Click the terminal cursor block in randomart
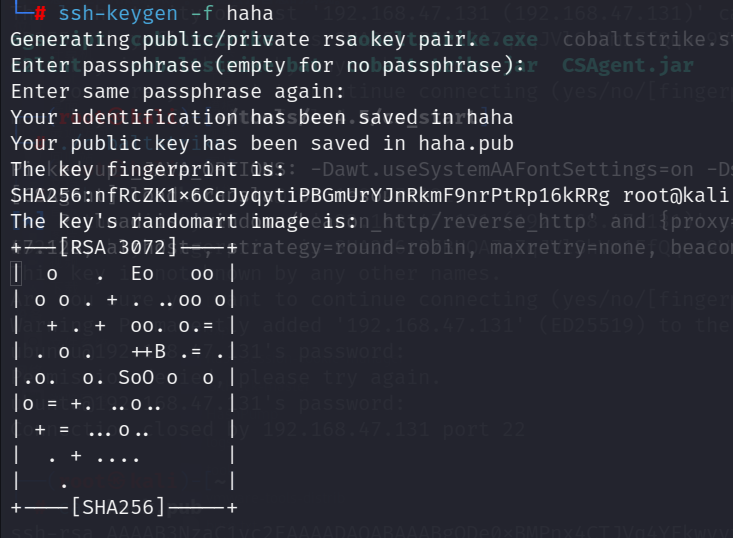This screenshot has height=538, width=733. pos(16,274)
